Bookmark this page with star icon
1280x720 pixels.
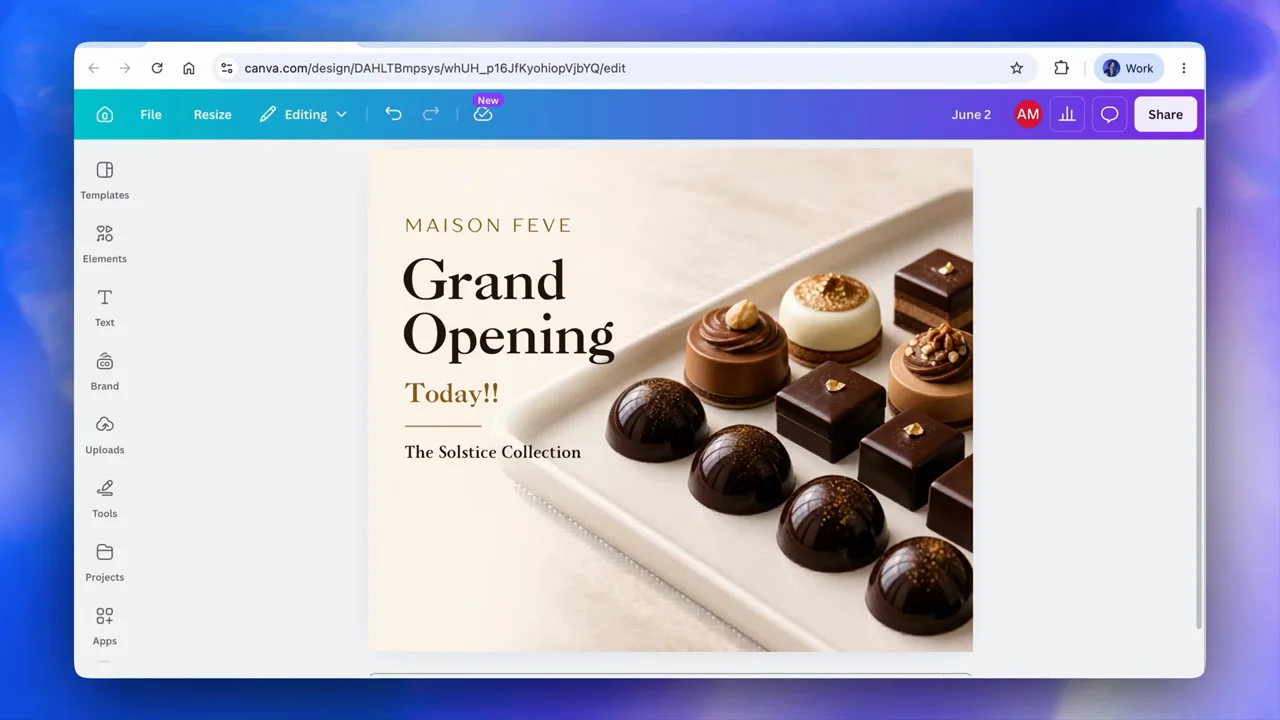(1017, 68)
